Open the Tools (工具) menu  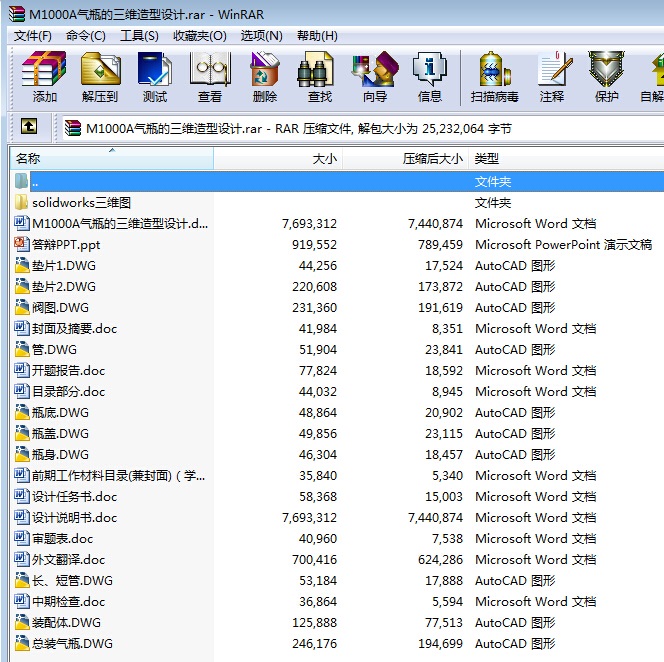coord(139,36)
